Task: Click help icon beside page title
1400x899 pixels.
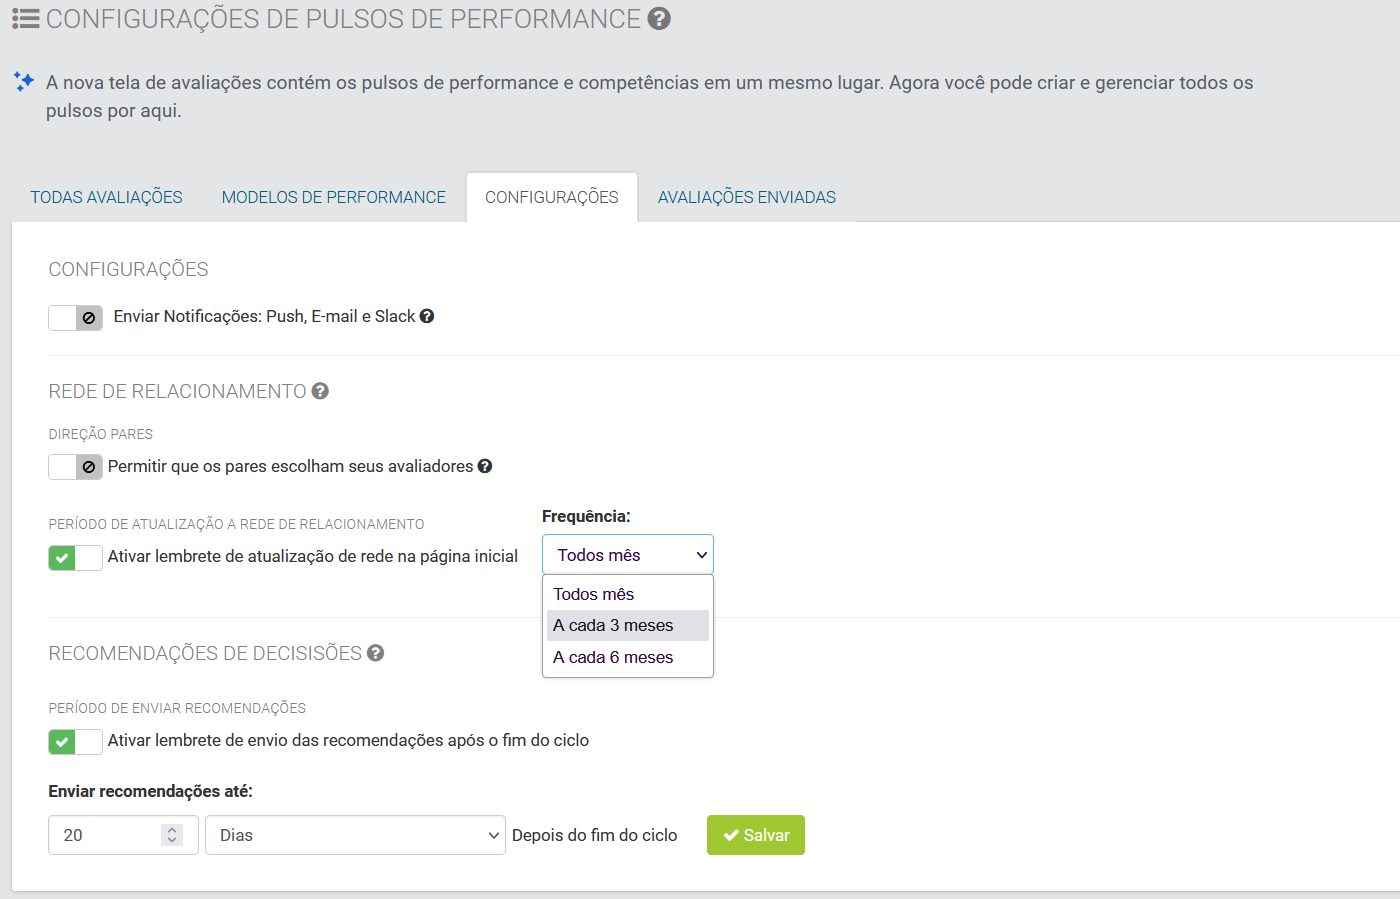Action: 659,19
